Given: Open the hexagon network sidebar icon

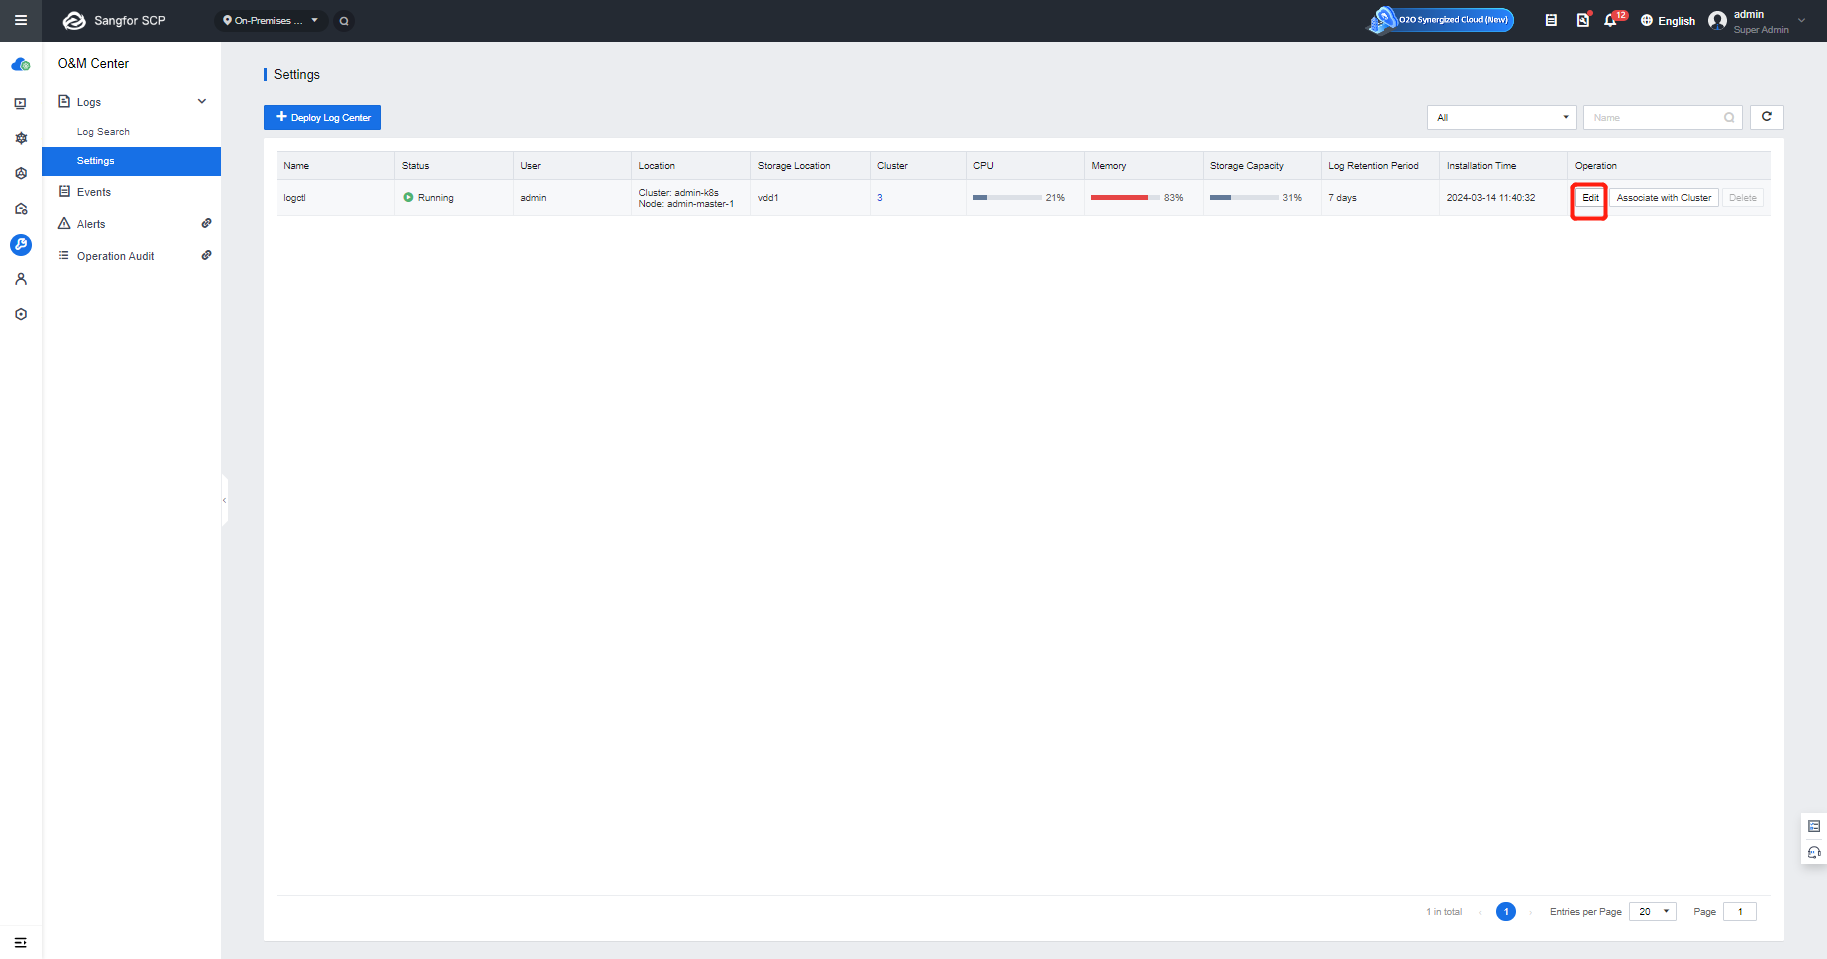Looking at the screenshot, I should (x=21, y=173).
